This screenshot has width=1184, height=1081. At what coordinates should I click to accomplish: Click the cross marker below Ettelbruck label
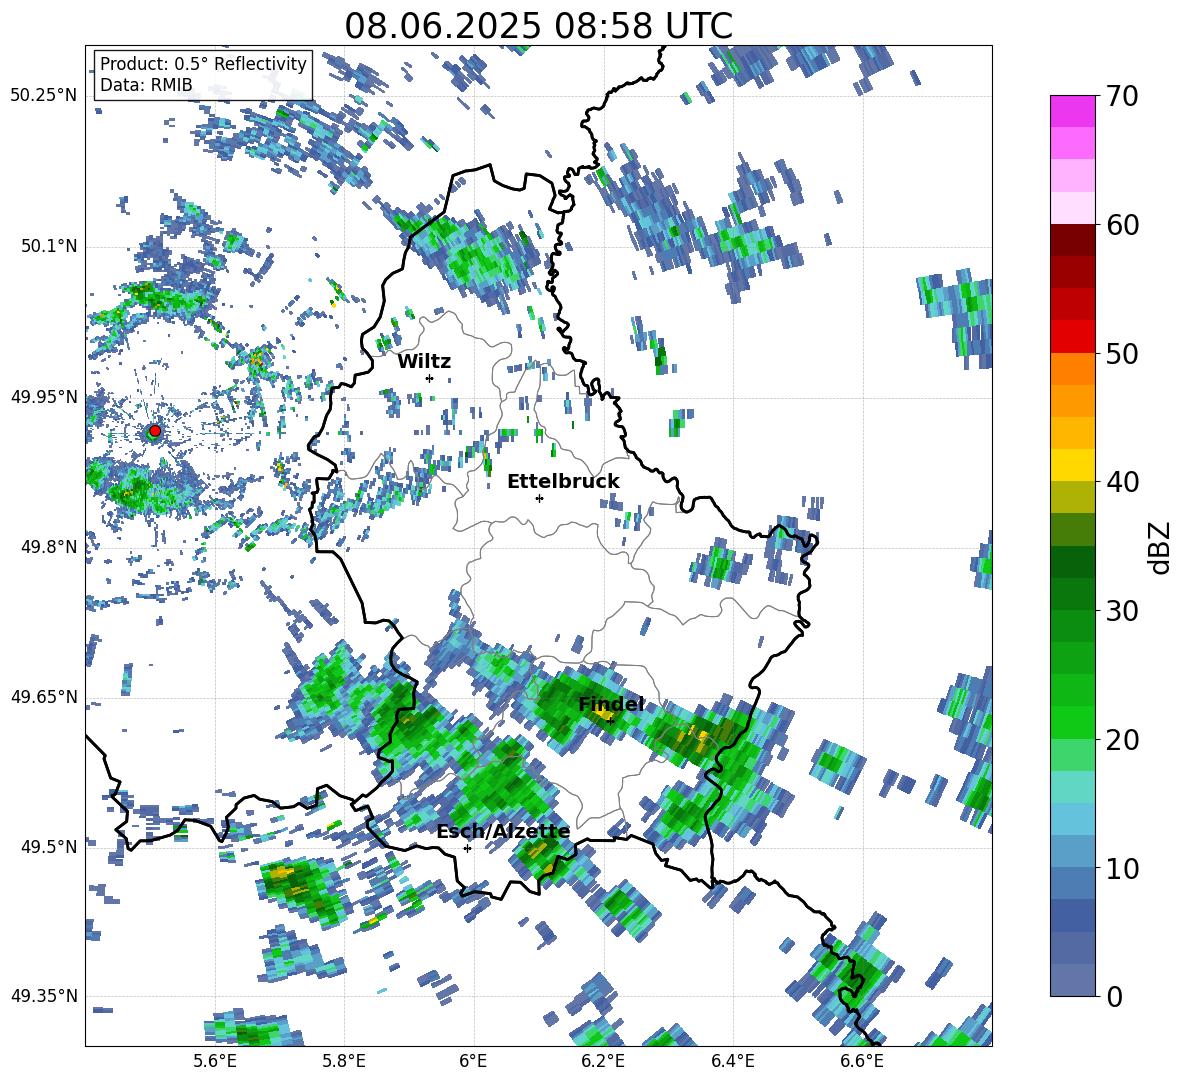tap(539, 498)
